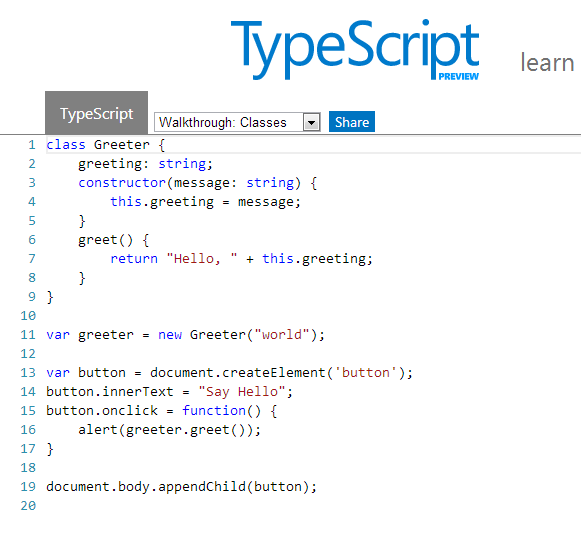
Task: Click the PREVIEW badge under the logo
Action: click(458, 76)
